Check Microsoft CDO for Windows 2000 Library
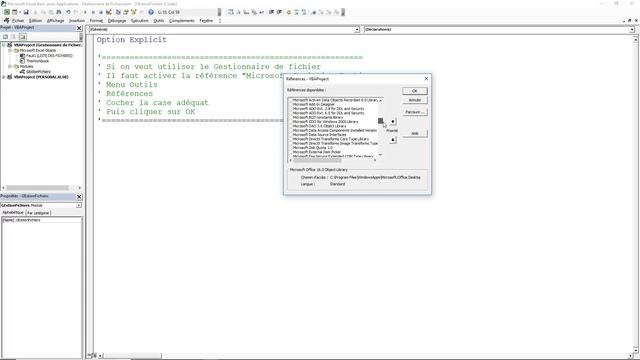Image resolution: width=640 pixels, height=360 pixels. point(291,122)
